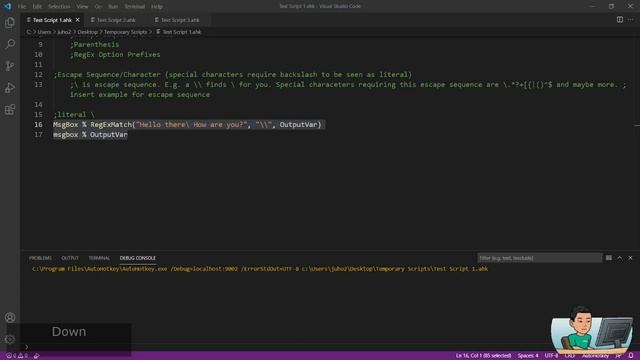Open the Manage gear icon

point(10,339)
